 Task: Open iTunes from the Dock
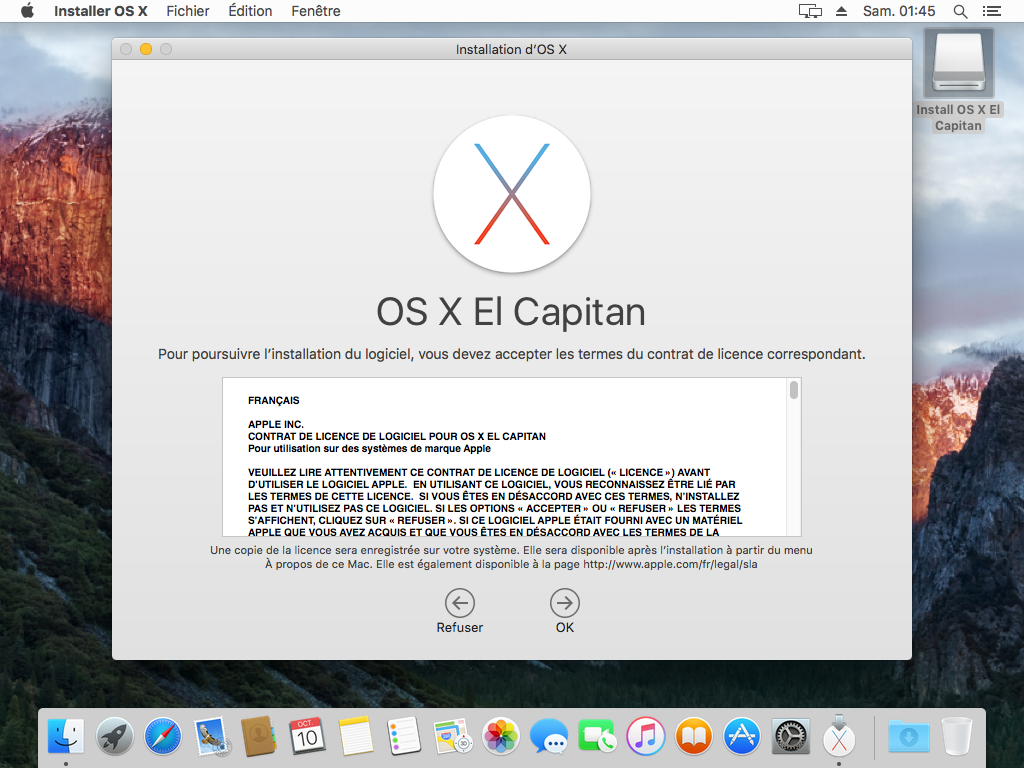(645, 737)
